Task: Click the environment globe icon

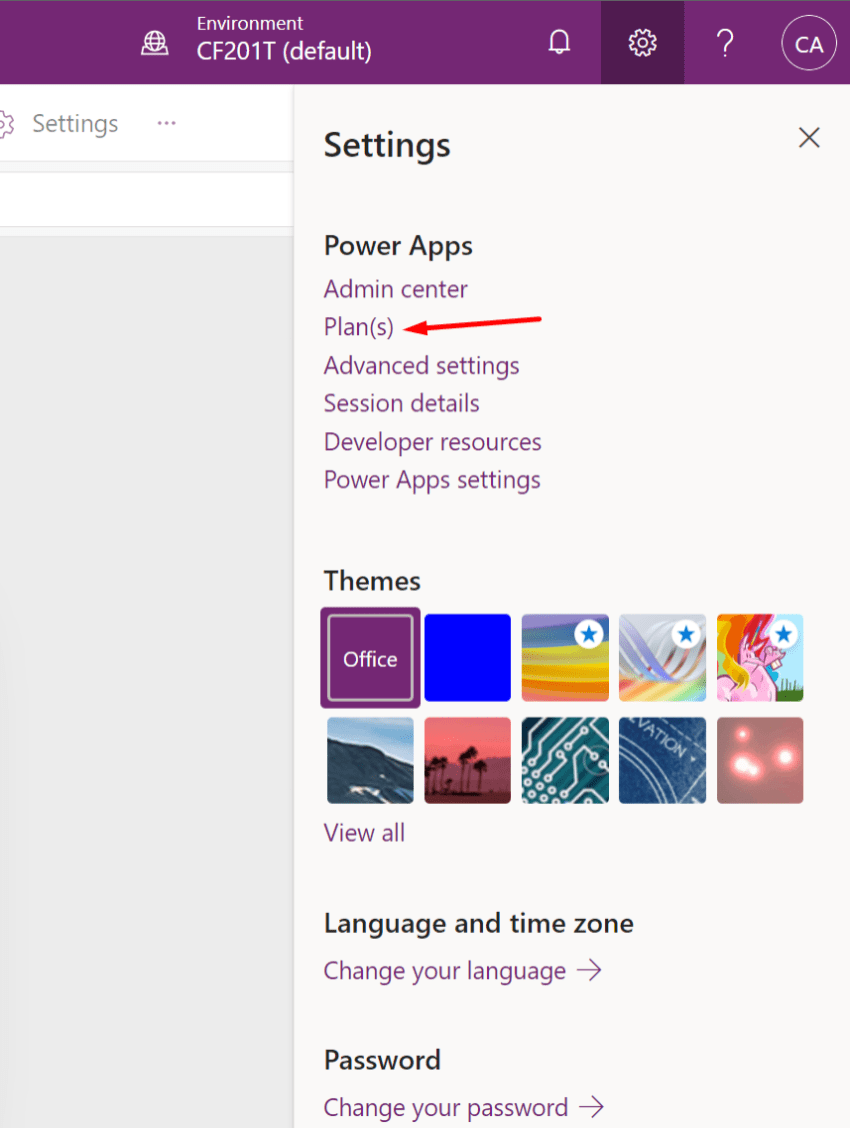Action: click(x=155, y=44)
